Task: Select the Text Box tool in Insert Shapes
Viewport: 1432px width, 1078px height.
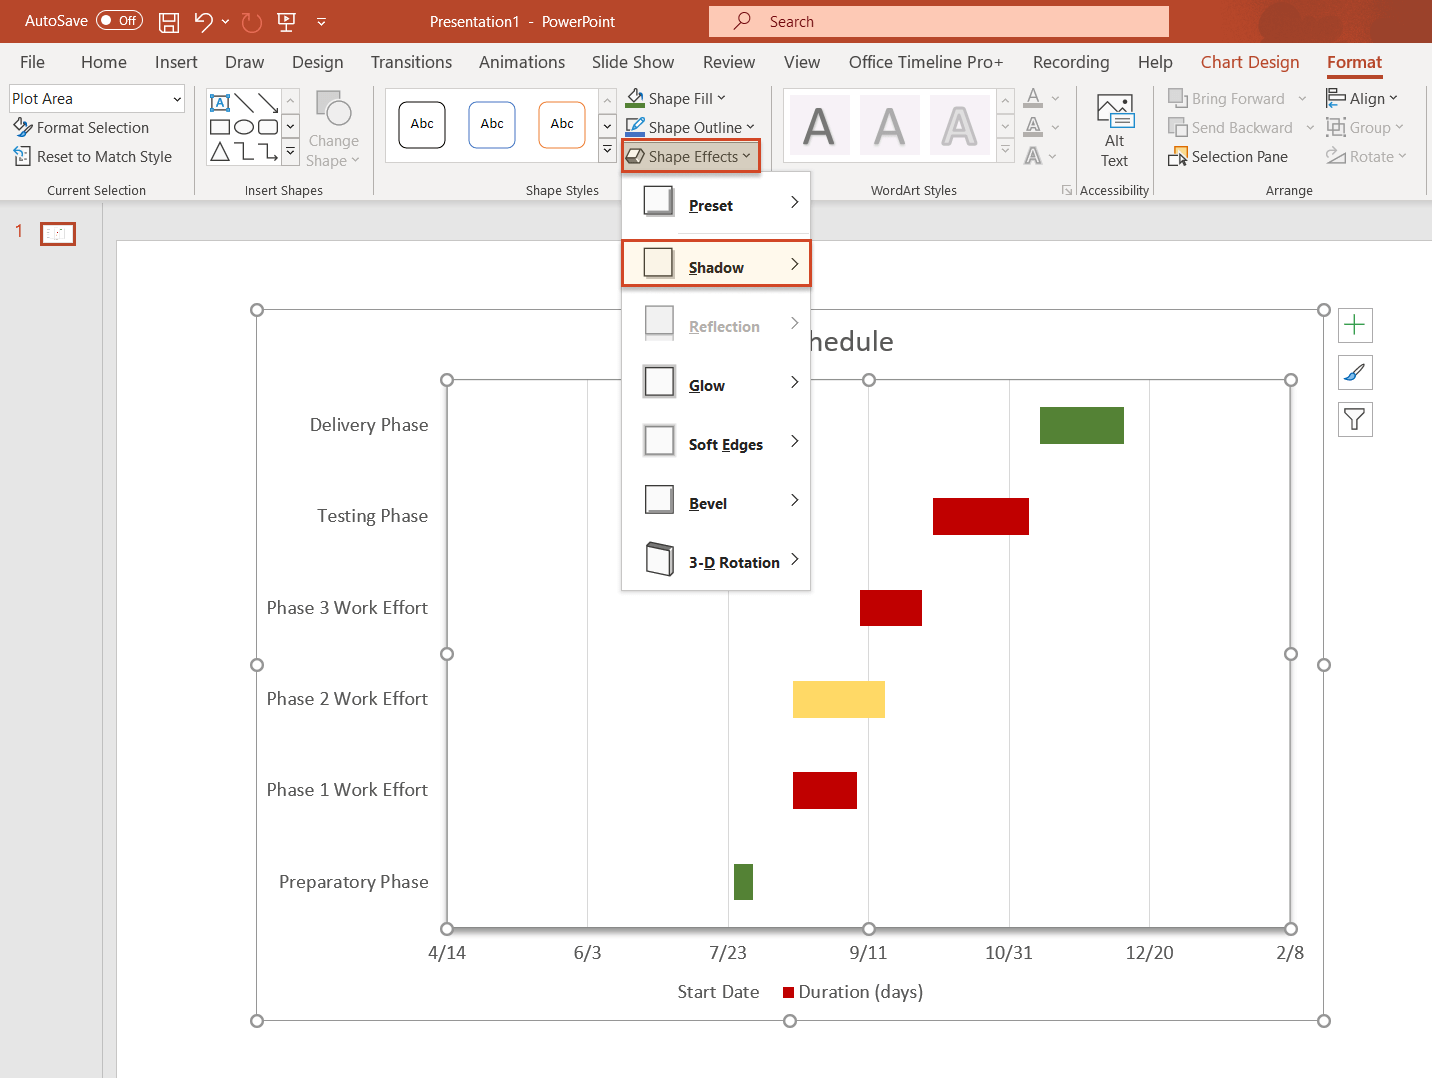Action: click(x=220, y=102)
